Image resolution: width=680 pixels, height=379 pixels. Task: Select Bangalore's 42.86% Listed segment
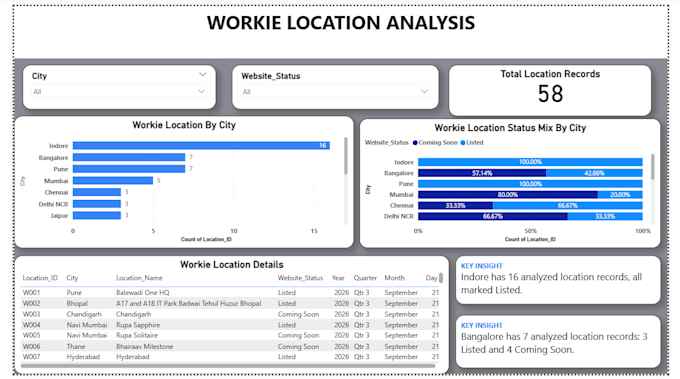594,173
